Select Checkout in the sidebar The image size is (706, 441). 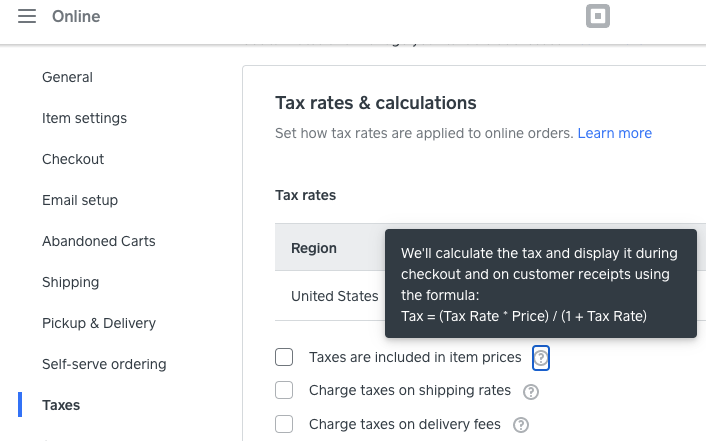(x=73, y=159)
